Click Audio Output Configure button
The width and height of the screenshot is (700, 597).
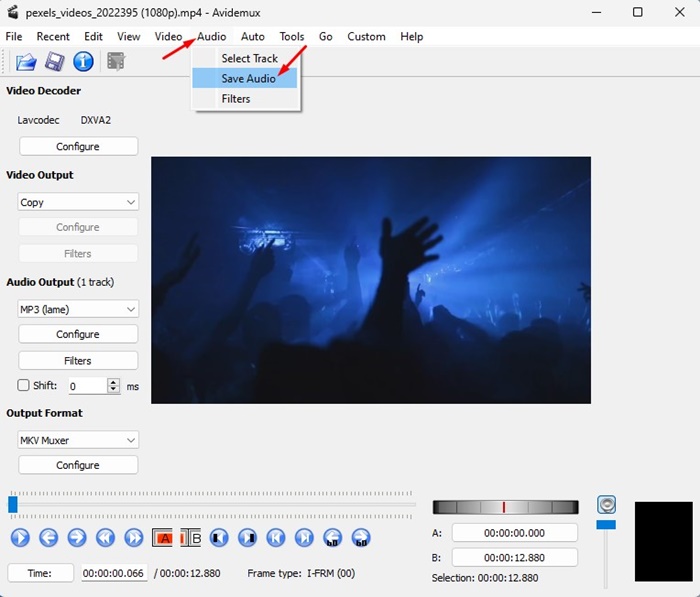pos(78,334)
